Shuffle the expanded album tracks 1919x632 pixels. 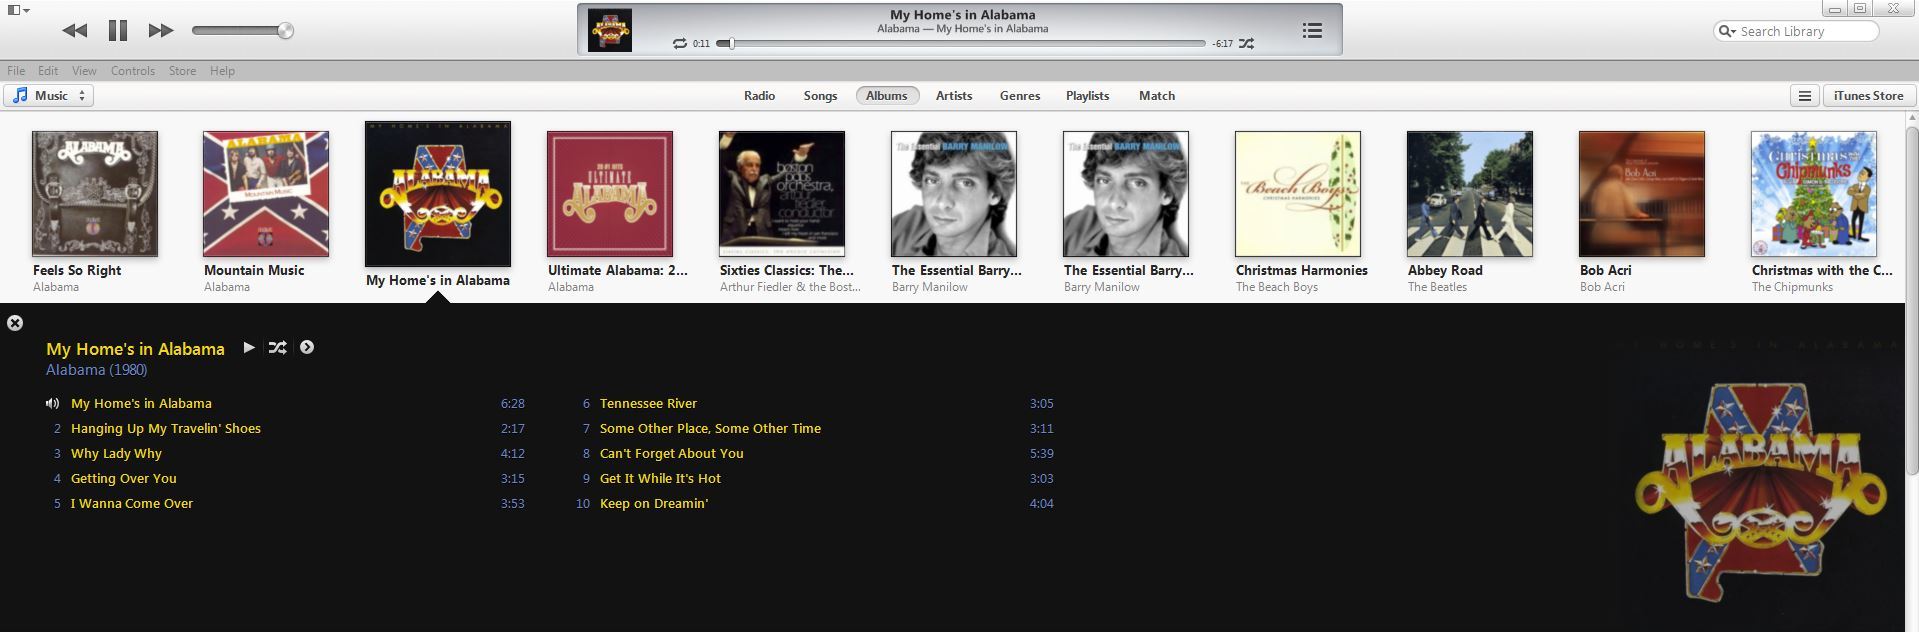click(x=277, y=347)
